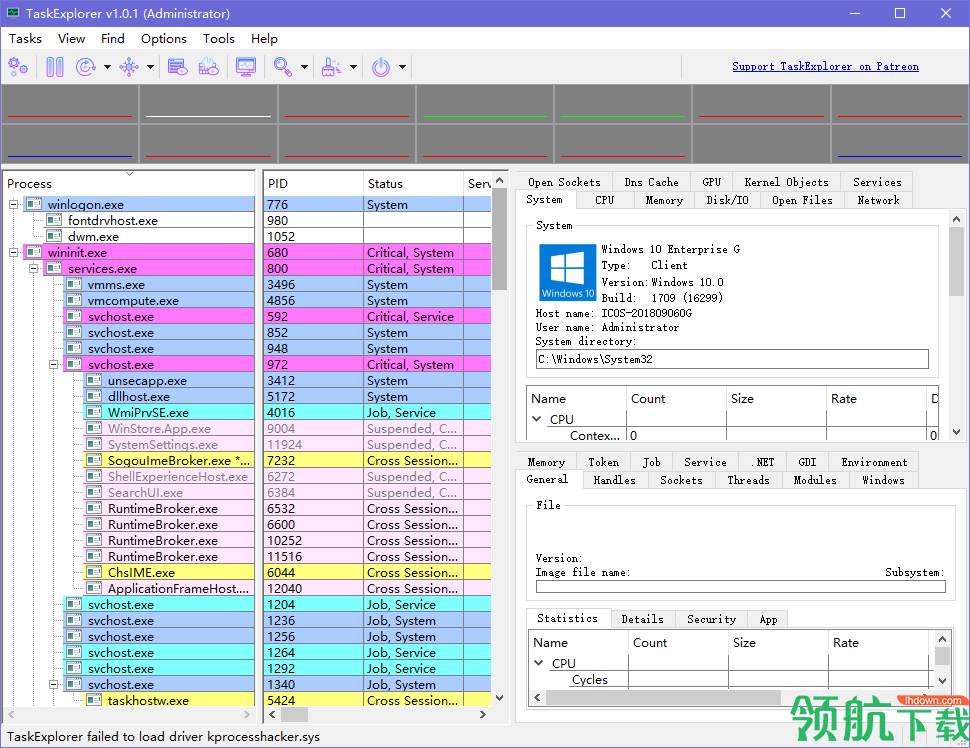
Task: Collapse the CPU row in System panel
Action: 537,419
